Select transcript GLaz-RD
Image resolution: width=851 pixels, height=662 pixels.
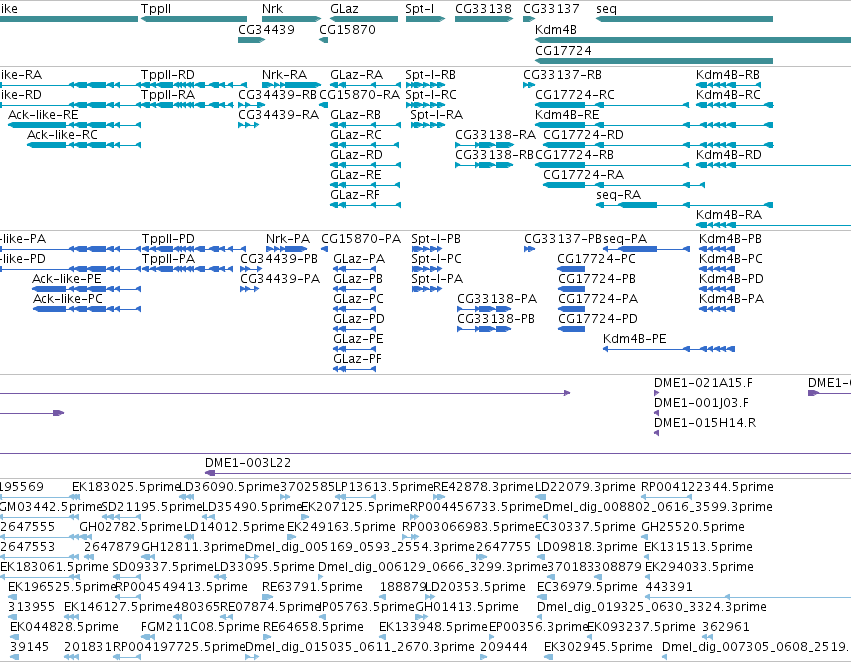point(365,165)
